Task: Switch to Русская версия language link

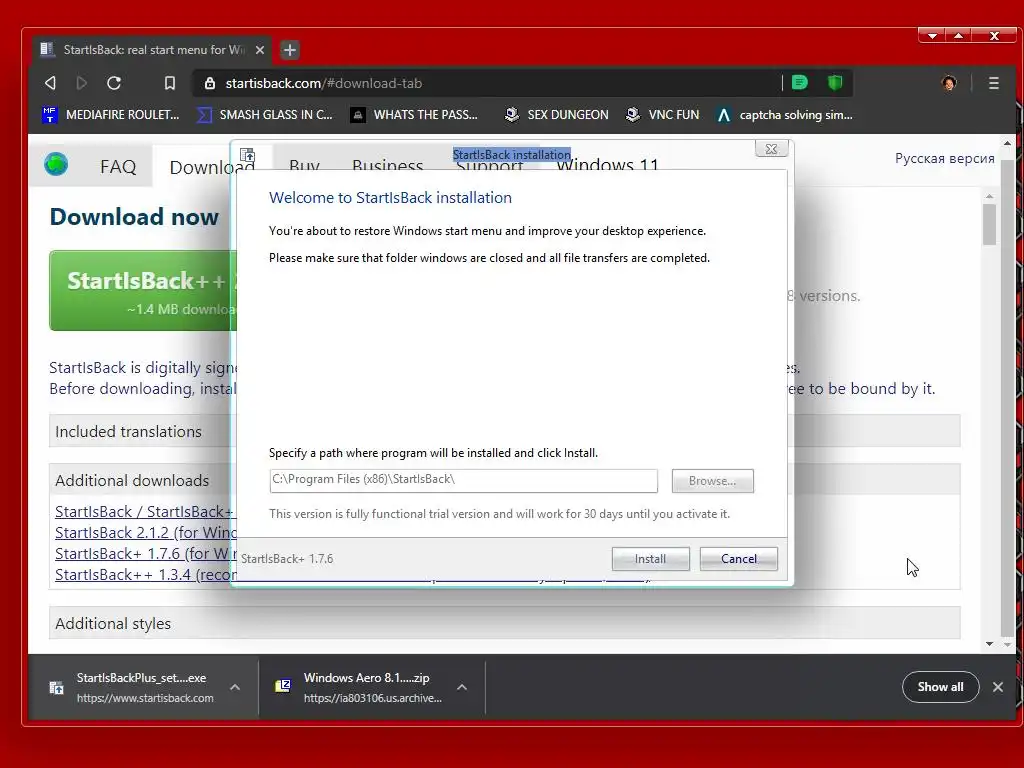Action: [944, 159]
